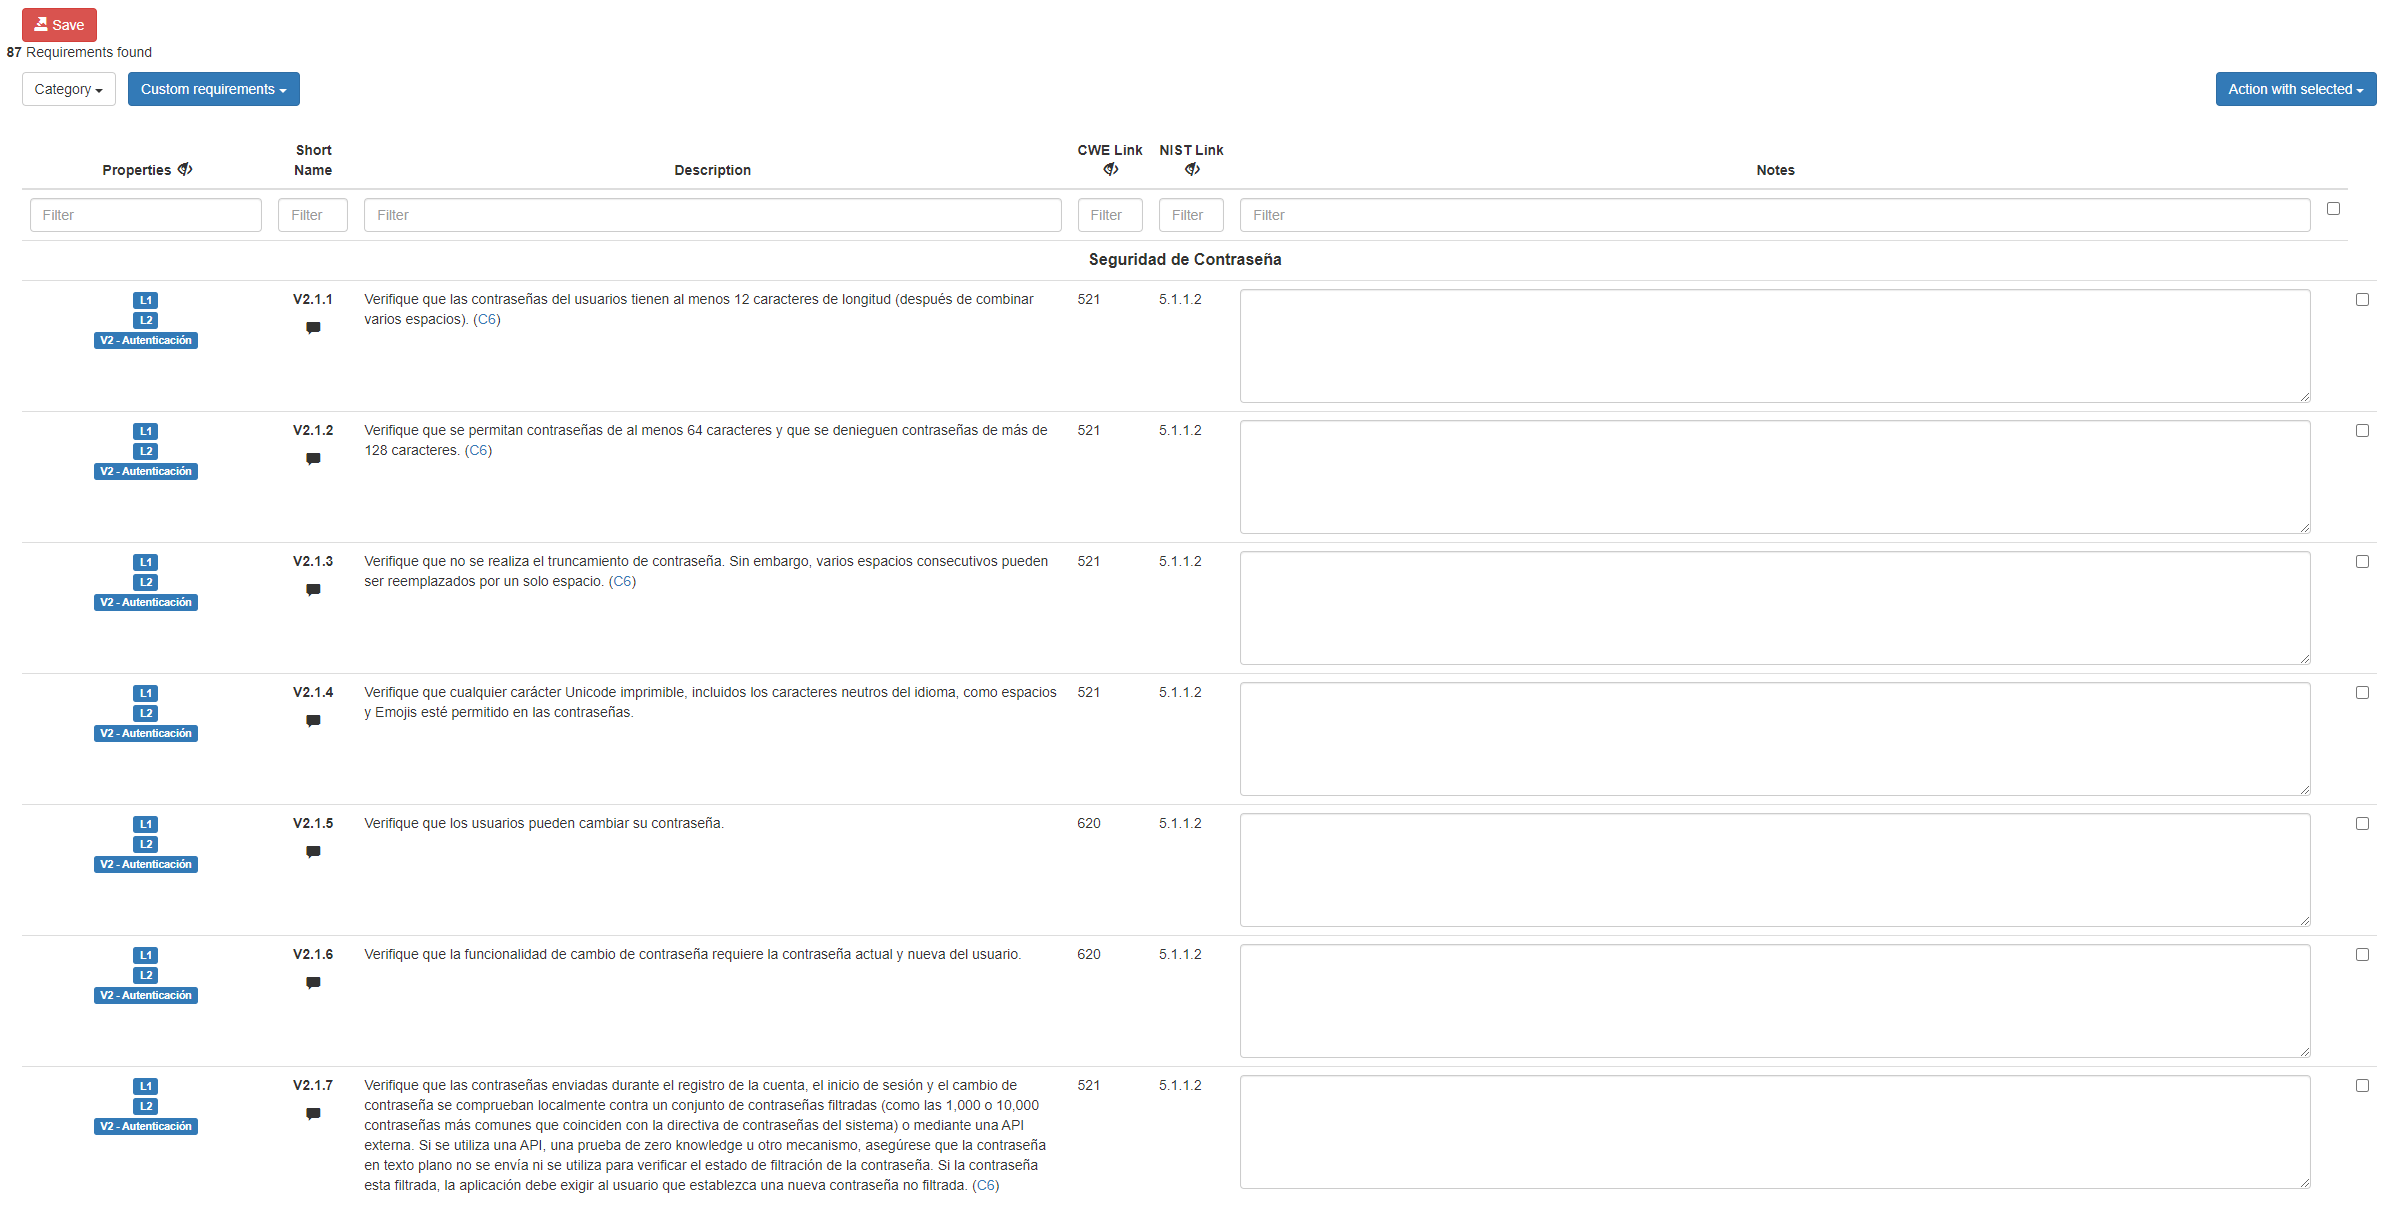Open comments for requirement V2.1.7
The image size is (2396, 1208).
313,1114
